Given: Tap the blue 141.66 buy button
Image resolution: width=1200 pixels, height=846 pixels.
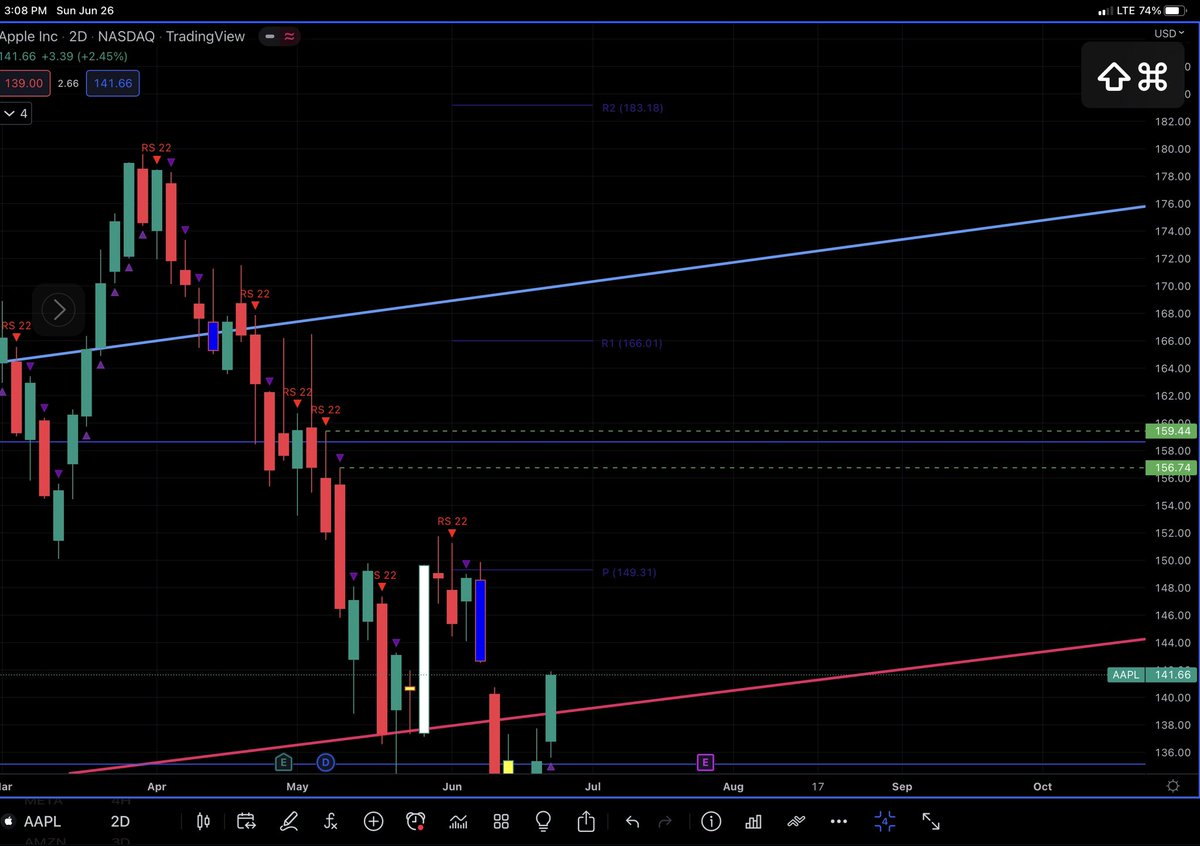Looking at the screenshot, I should pyautogui.click(x=113, y=84).
